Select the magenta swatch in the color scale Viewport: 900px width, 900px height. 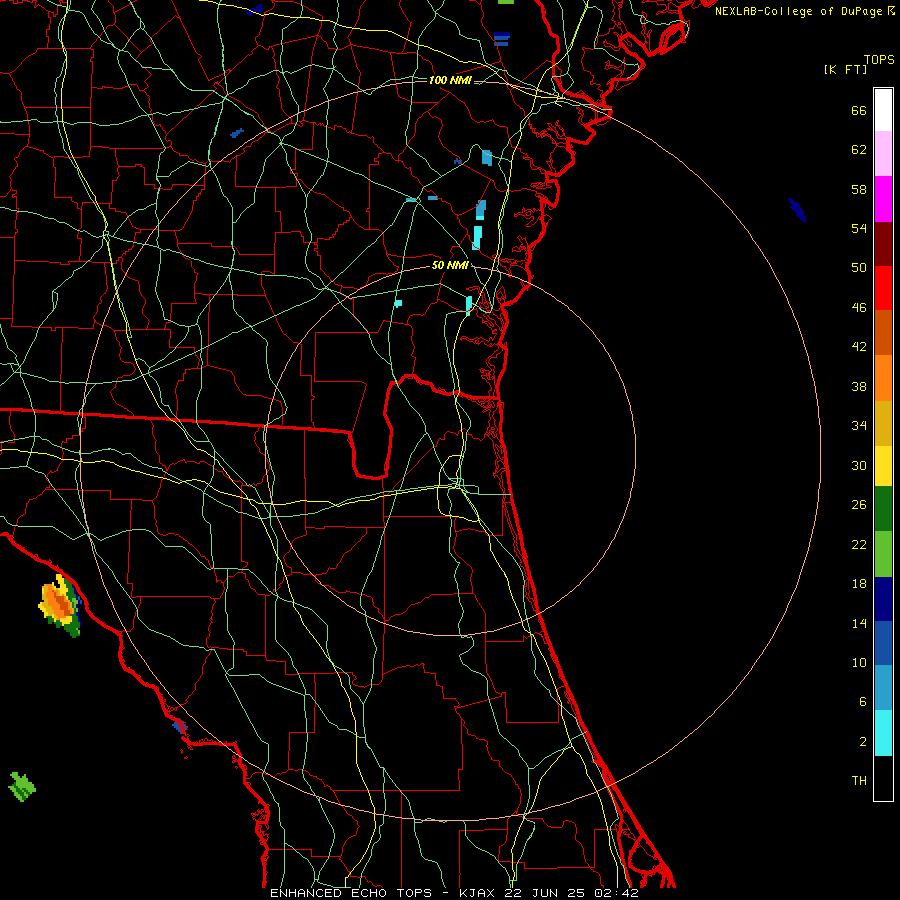[x=883, y=199]
